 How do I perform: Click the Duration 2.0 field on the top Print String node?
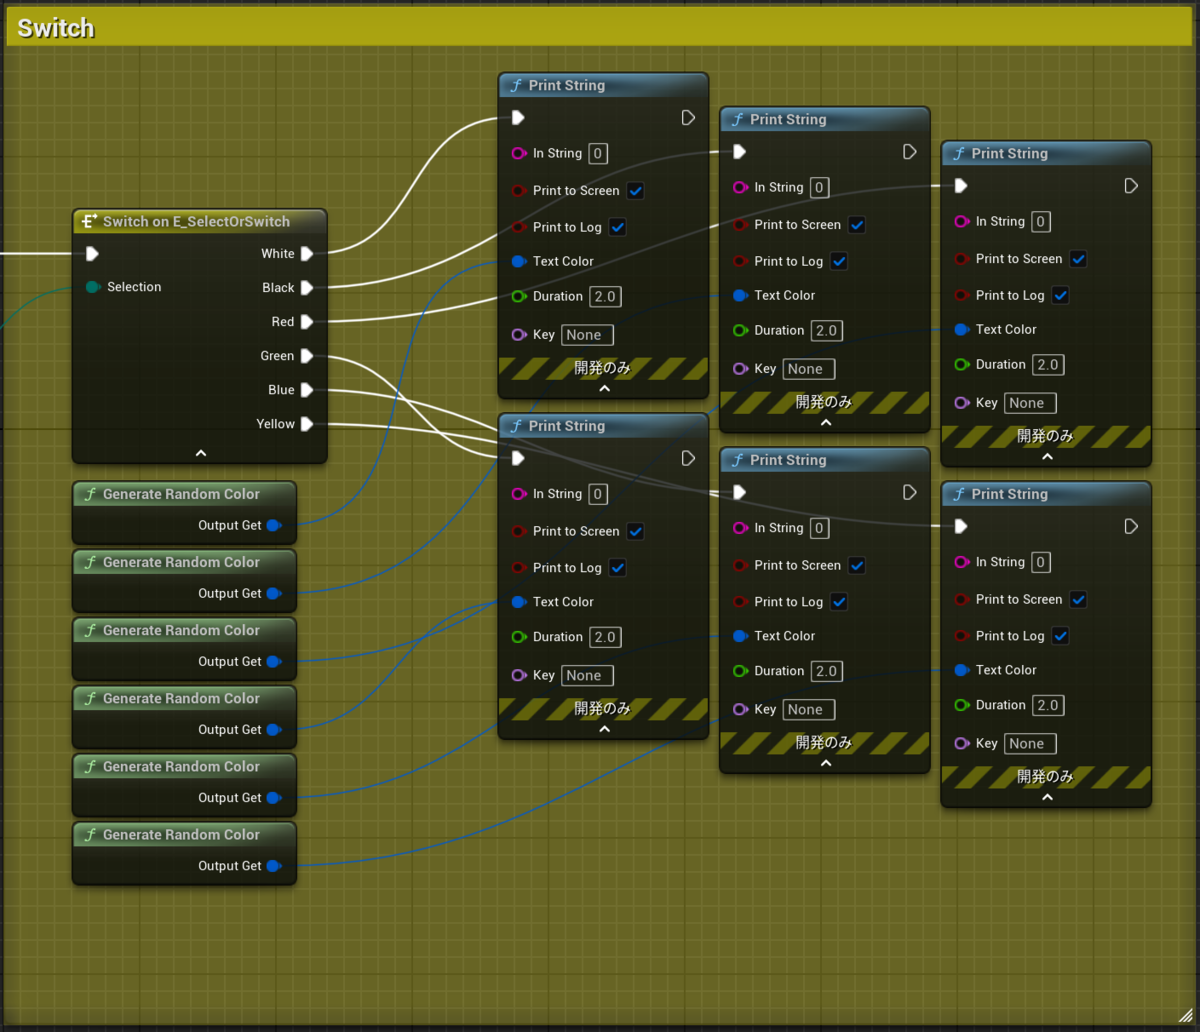pyautogui.click(x=603, y=296)
